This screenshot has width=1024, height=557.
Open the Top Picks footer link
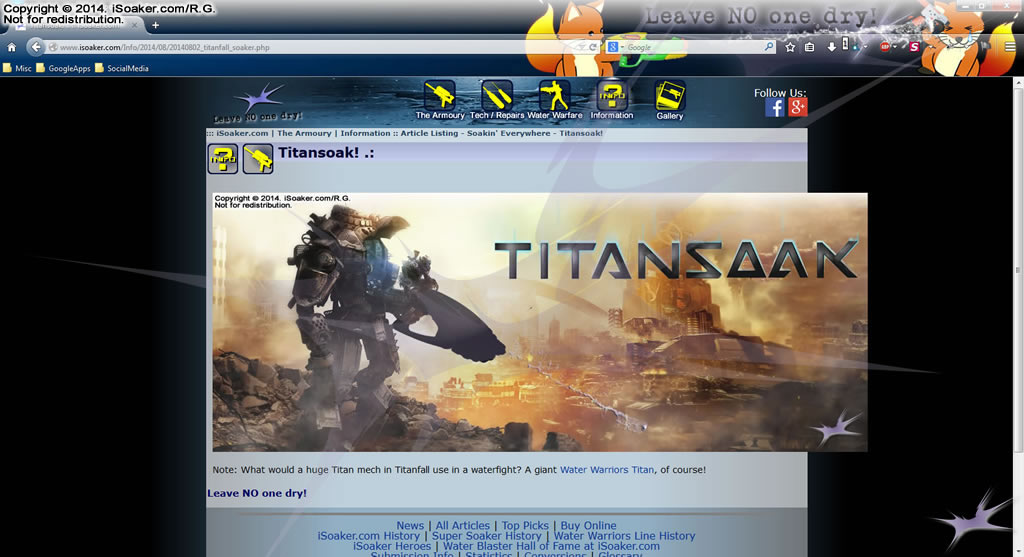[x=525, y=525]
